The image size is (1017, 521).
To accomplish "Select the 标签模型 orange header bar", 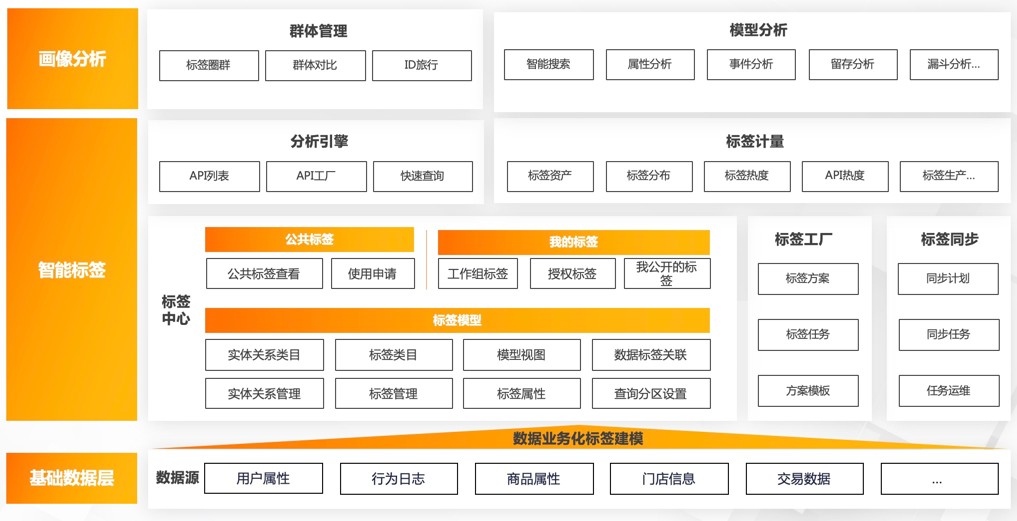I will [x=457, y=321].
